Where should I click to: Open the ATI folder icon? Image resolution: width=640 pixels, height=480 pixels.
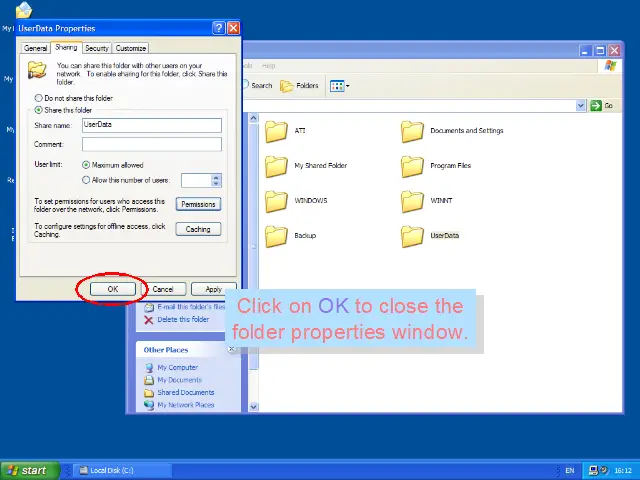pos(276,131)
